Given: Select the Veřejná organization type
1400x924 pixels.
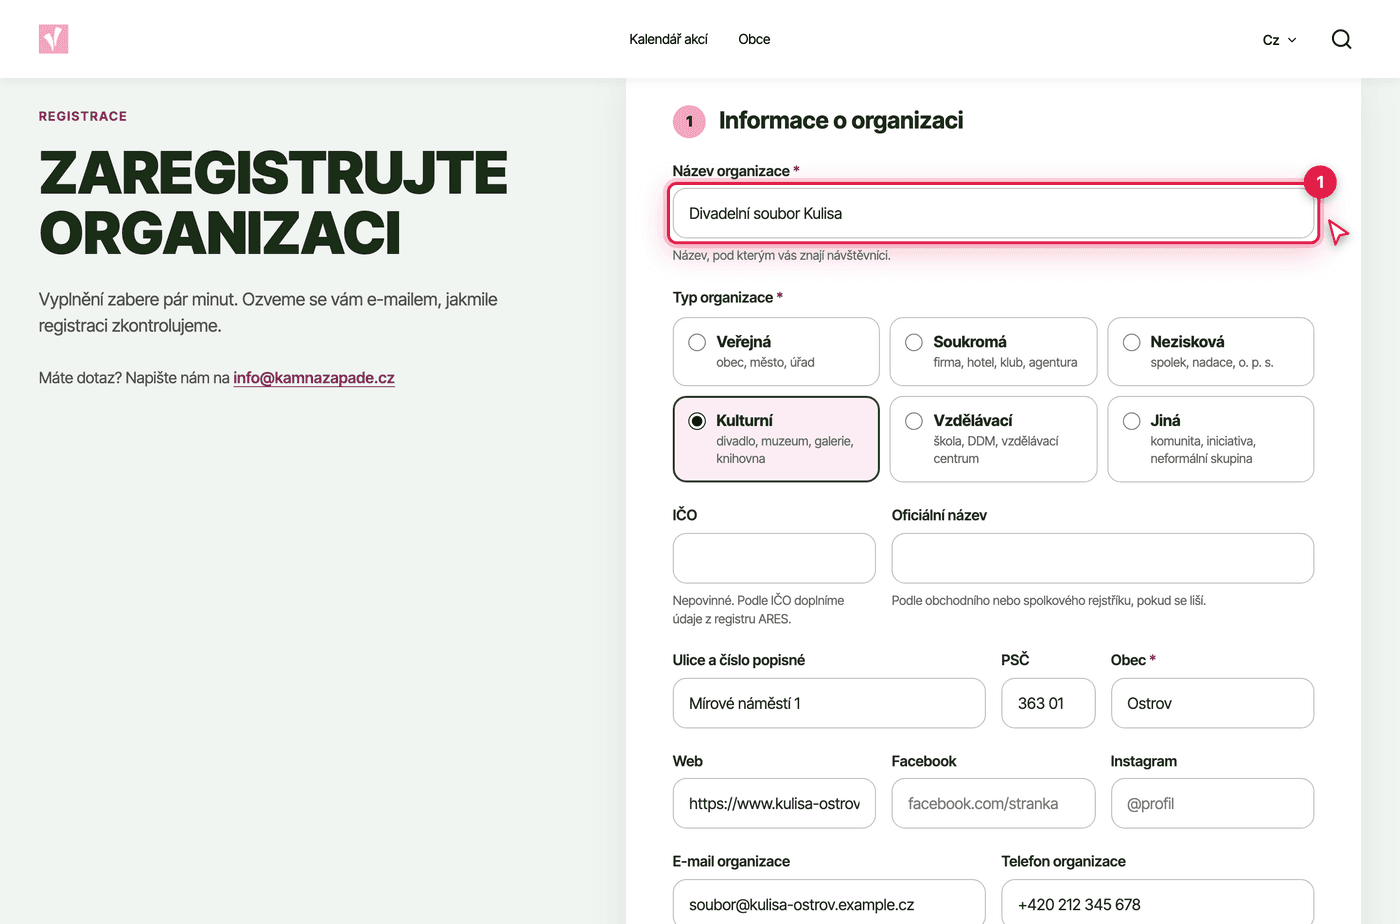Looking at the screenshot, I should coord(776,351).
